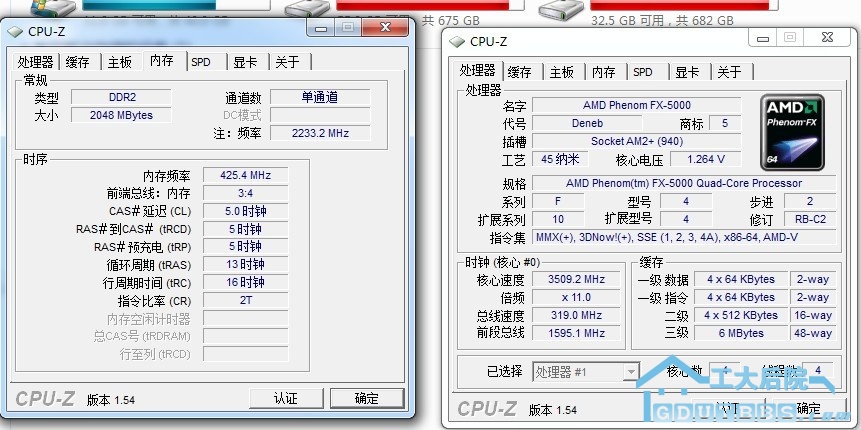This screenshot has height=430, width=861.
Task: Select the 处理器 tab in right CPU-Z window
Action: [x=478, y=70]
